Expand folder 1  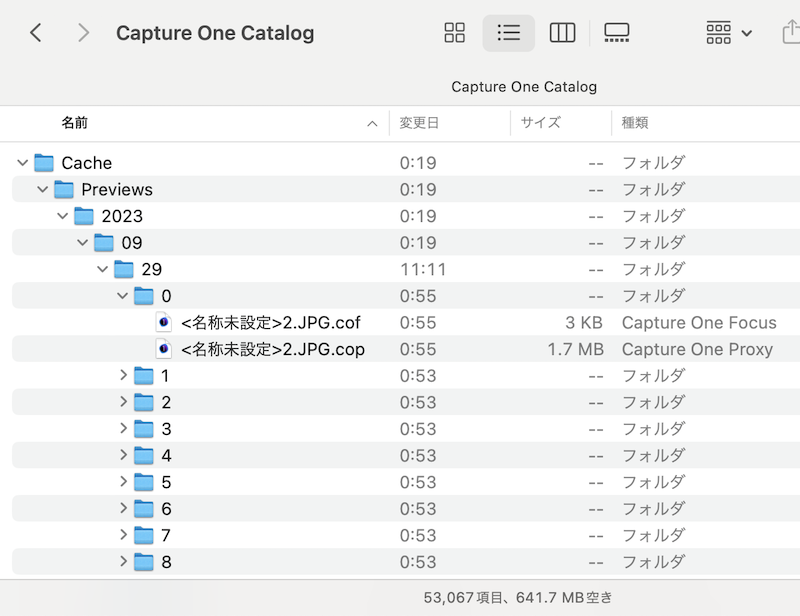pos(123,375)
